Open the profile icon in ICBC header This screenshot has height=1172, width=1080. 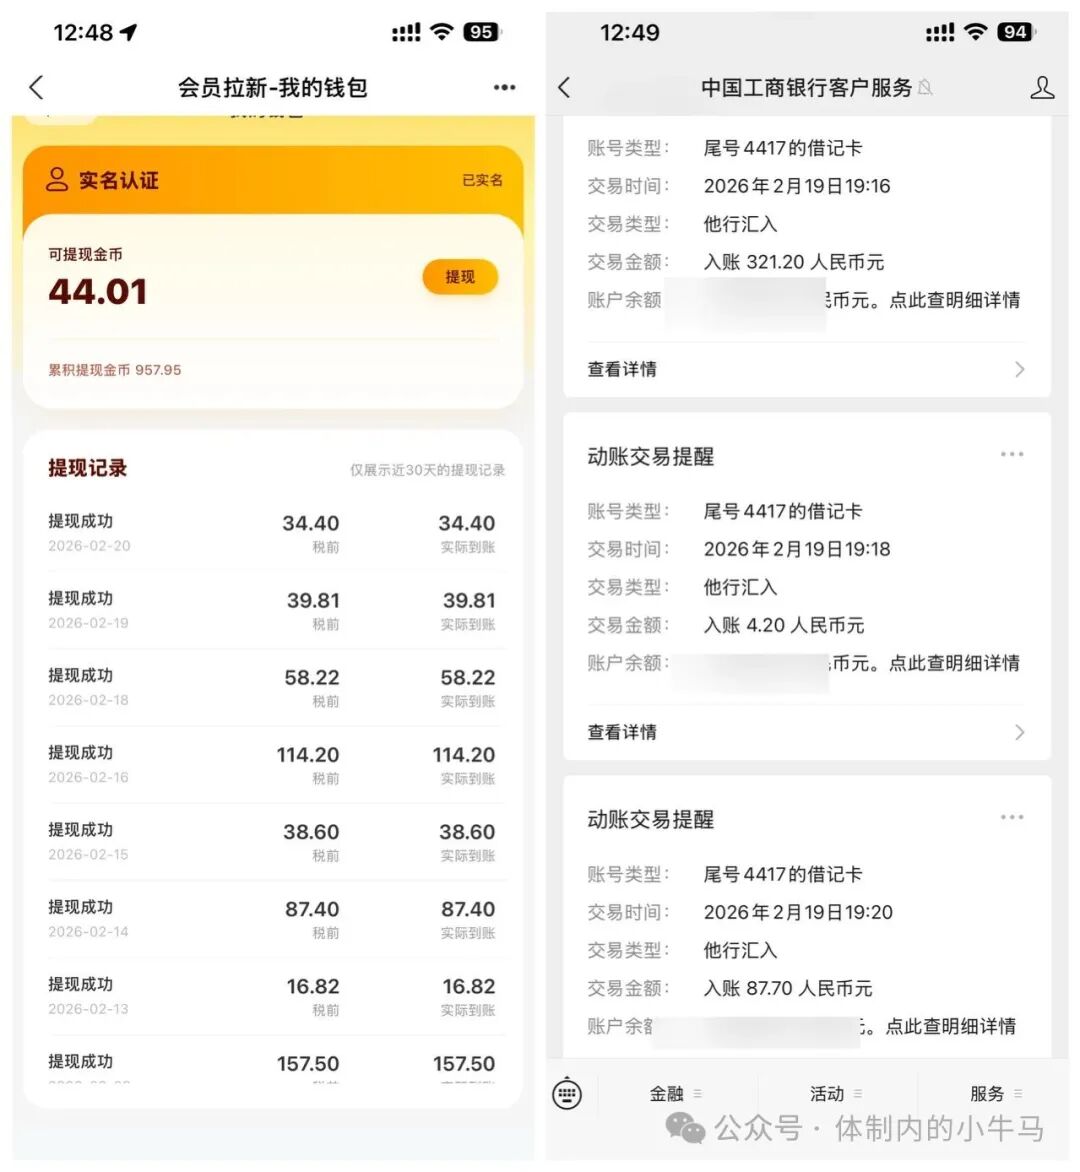(x=1042, y=87)
